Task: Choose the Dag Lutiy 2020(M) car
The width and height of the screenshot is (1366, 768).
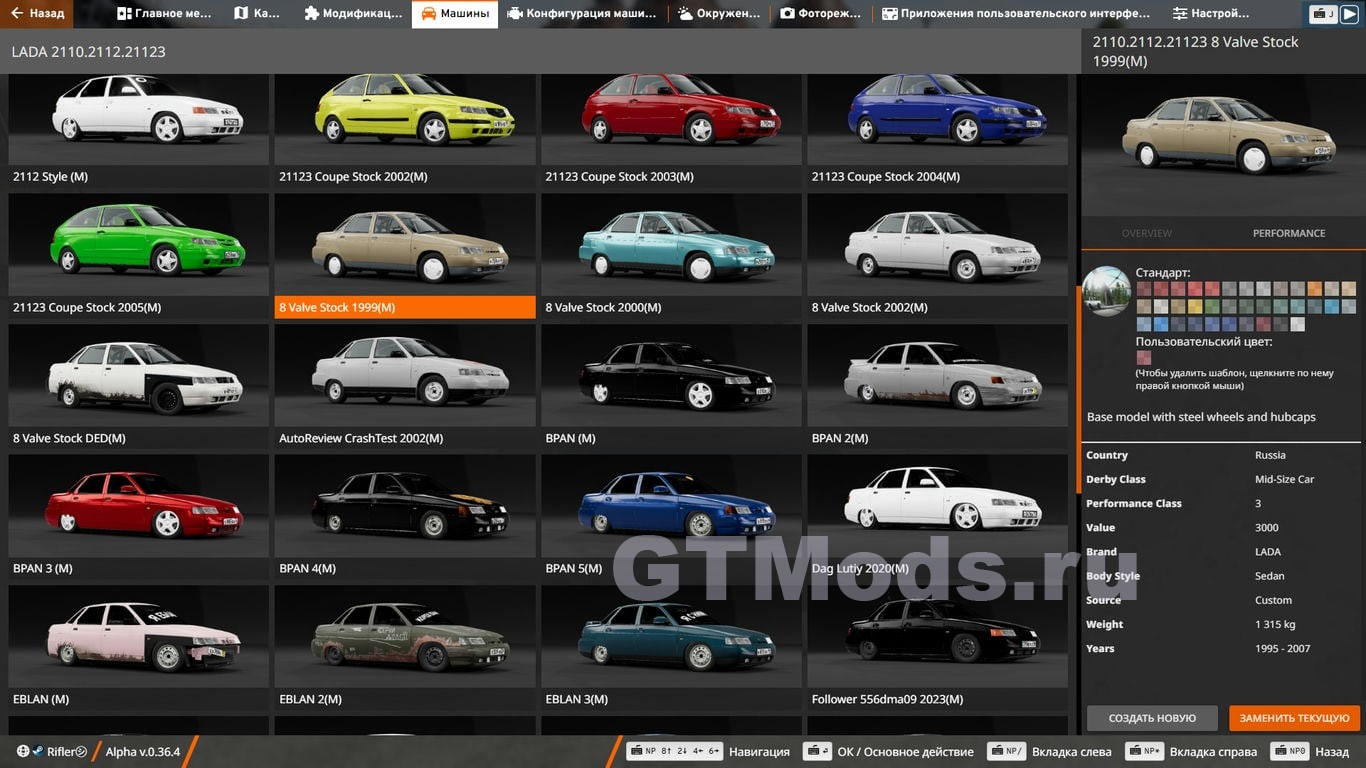Action: coord(938,517)
